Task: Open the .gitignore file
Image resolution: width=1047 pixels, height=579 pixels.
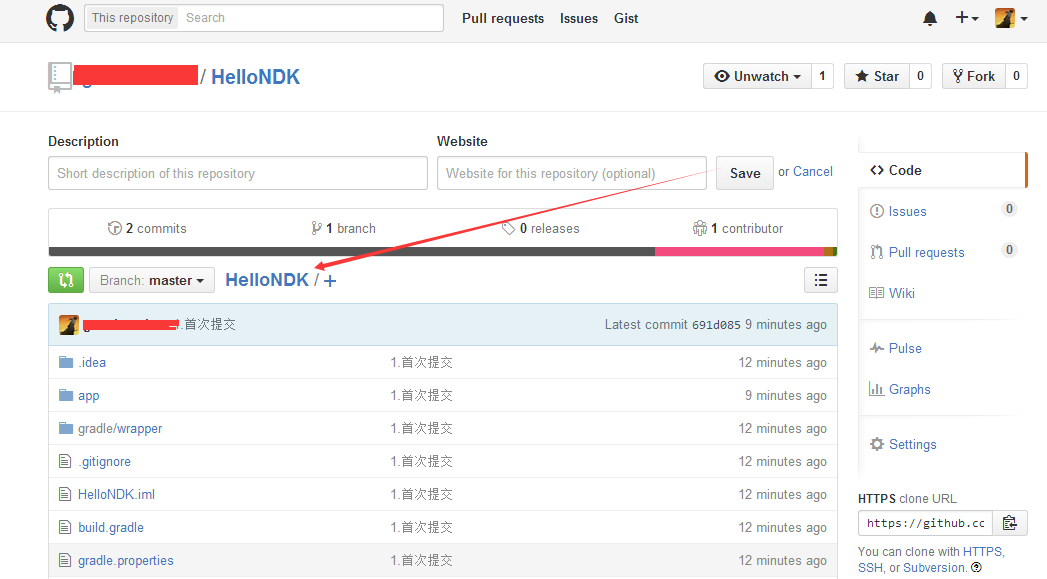Action: (104, 461)
